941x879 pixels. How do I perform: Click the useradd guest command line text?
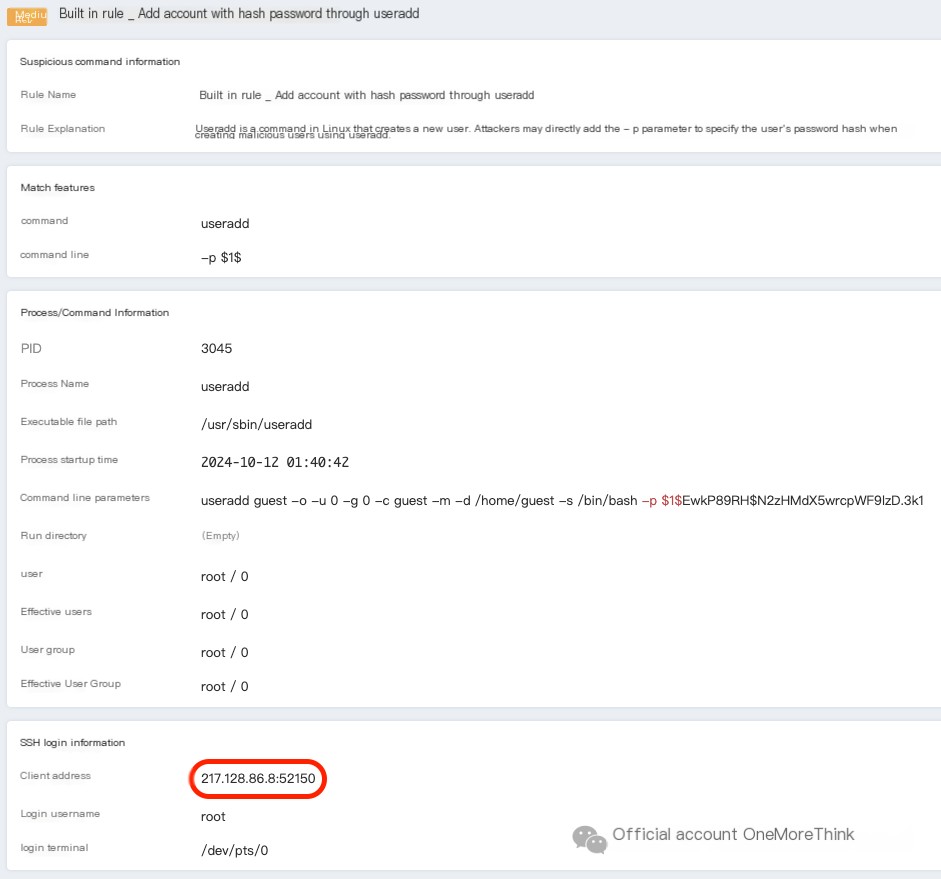pos(420,500)
